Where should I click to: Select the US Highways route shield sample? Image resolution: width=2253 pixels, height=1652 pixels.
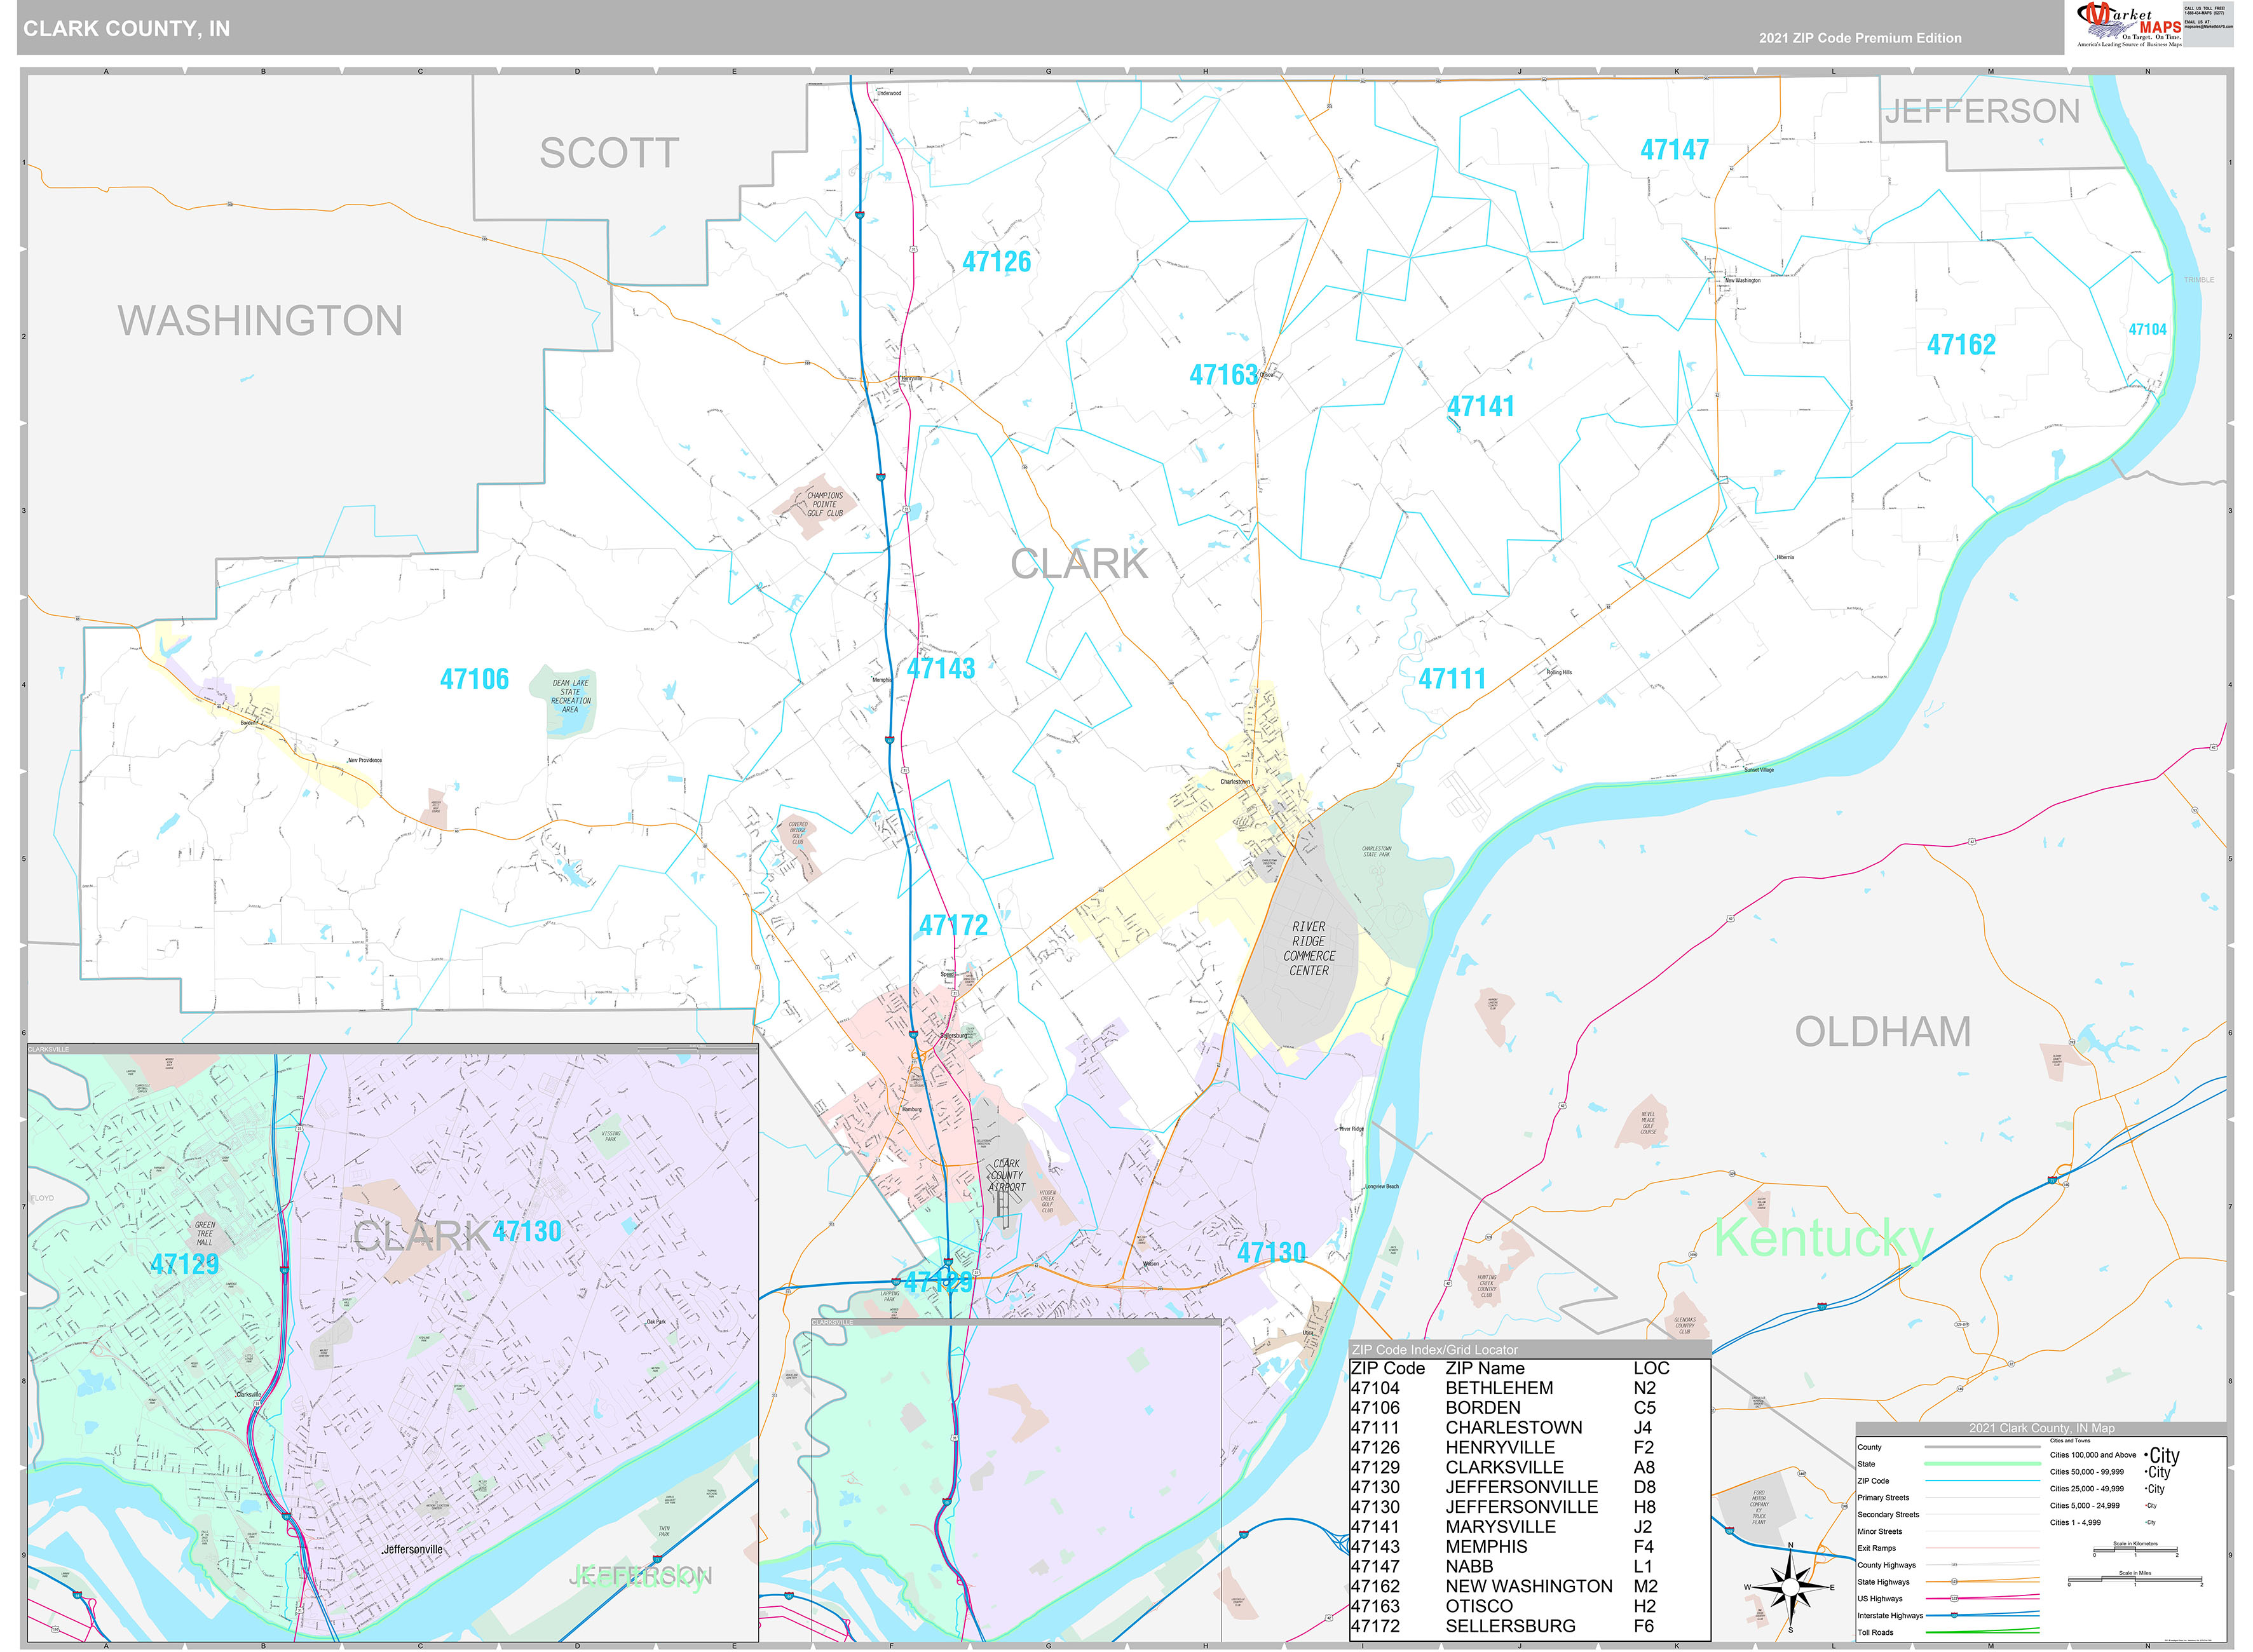(1954, 1599)
